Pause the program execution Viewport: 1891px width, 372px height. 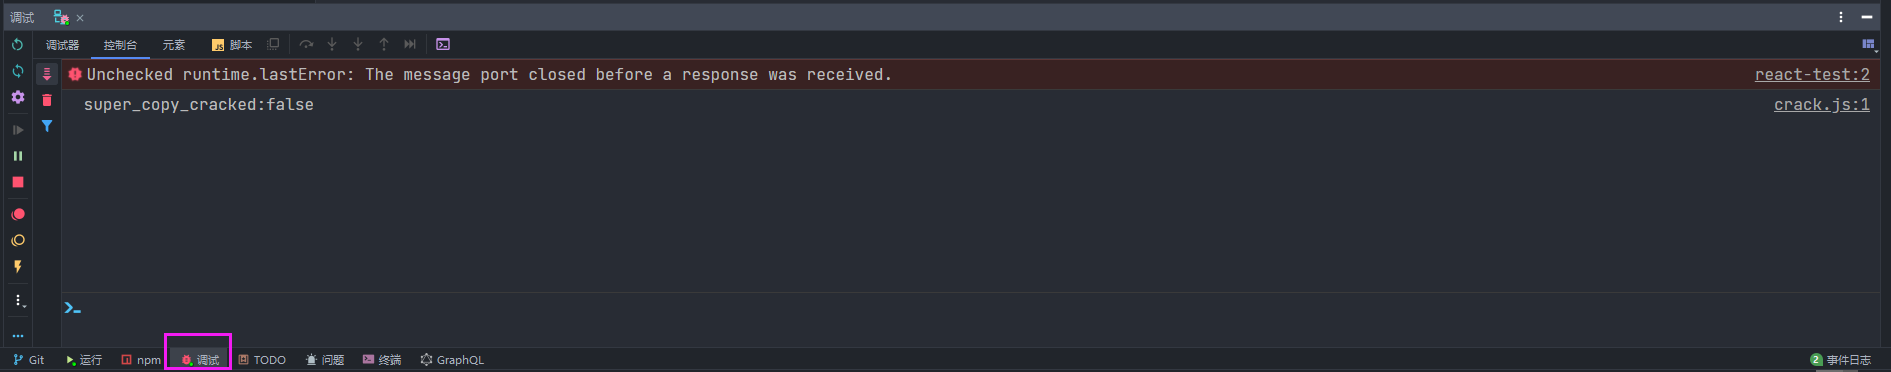[17, 156]
